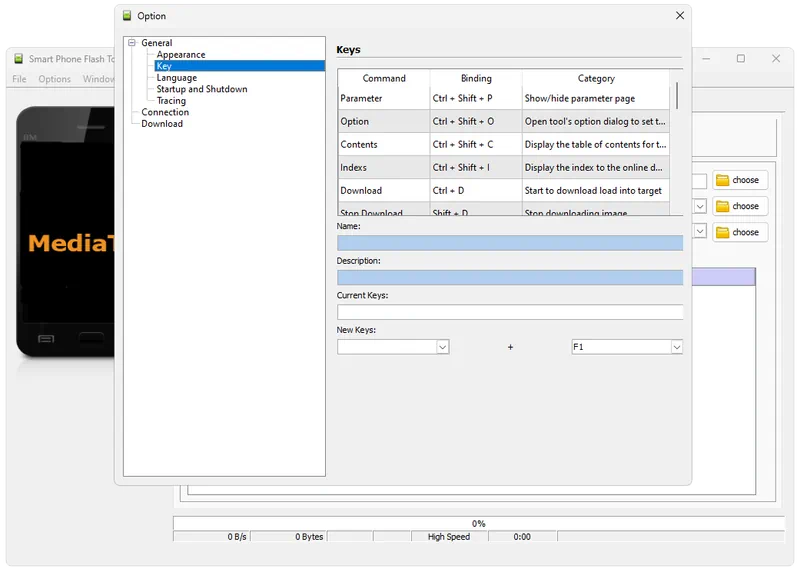Click the Option dialog title icon

(x=127, y=16)
